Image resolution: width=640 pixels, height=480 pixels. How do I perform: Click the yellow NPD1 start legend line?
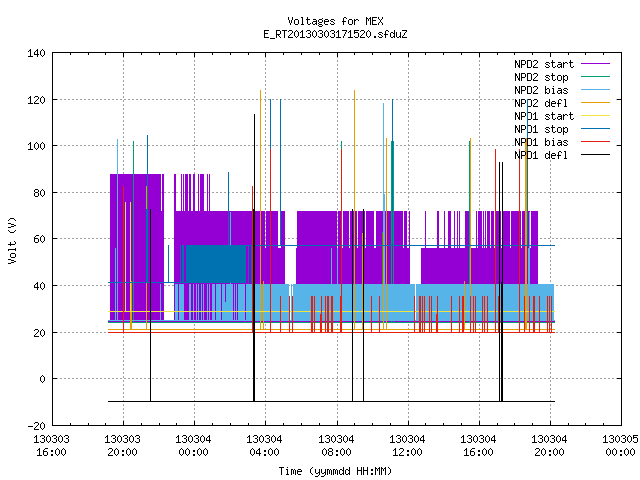click(596, 116)
